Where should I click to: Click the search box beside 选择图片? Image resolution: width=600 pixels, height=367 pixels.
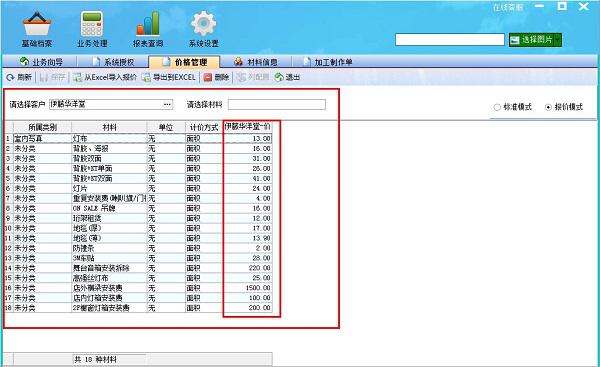[450, 40]
